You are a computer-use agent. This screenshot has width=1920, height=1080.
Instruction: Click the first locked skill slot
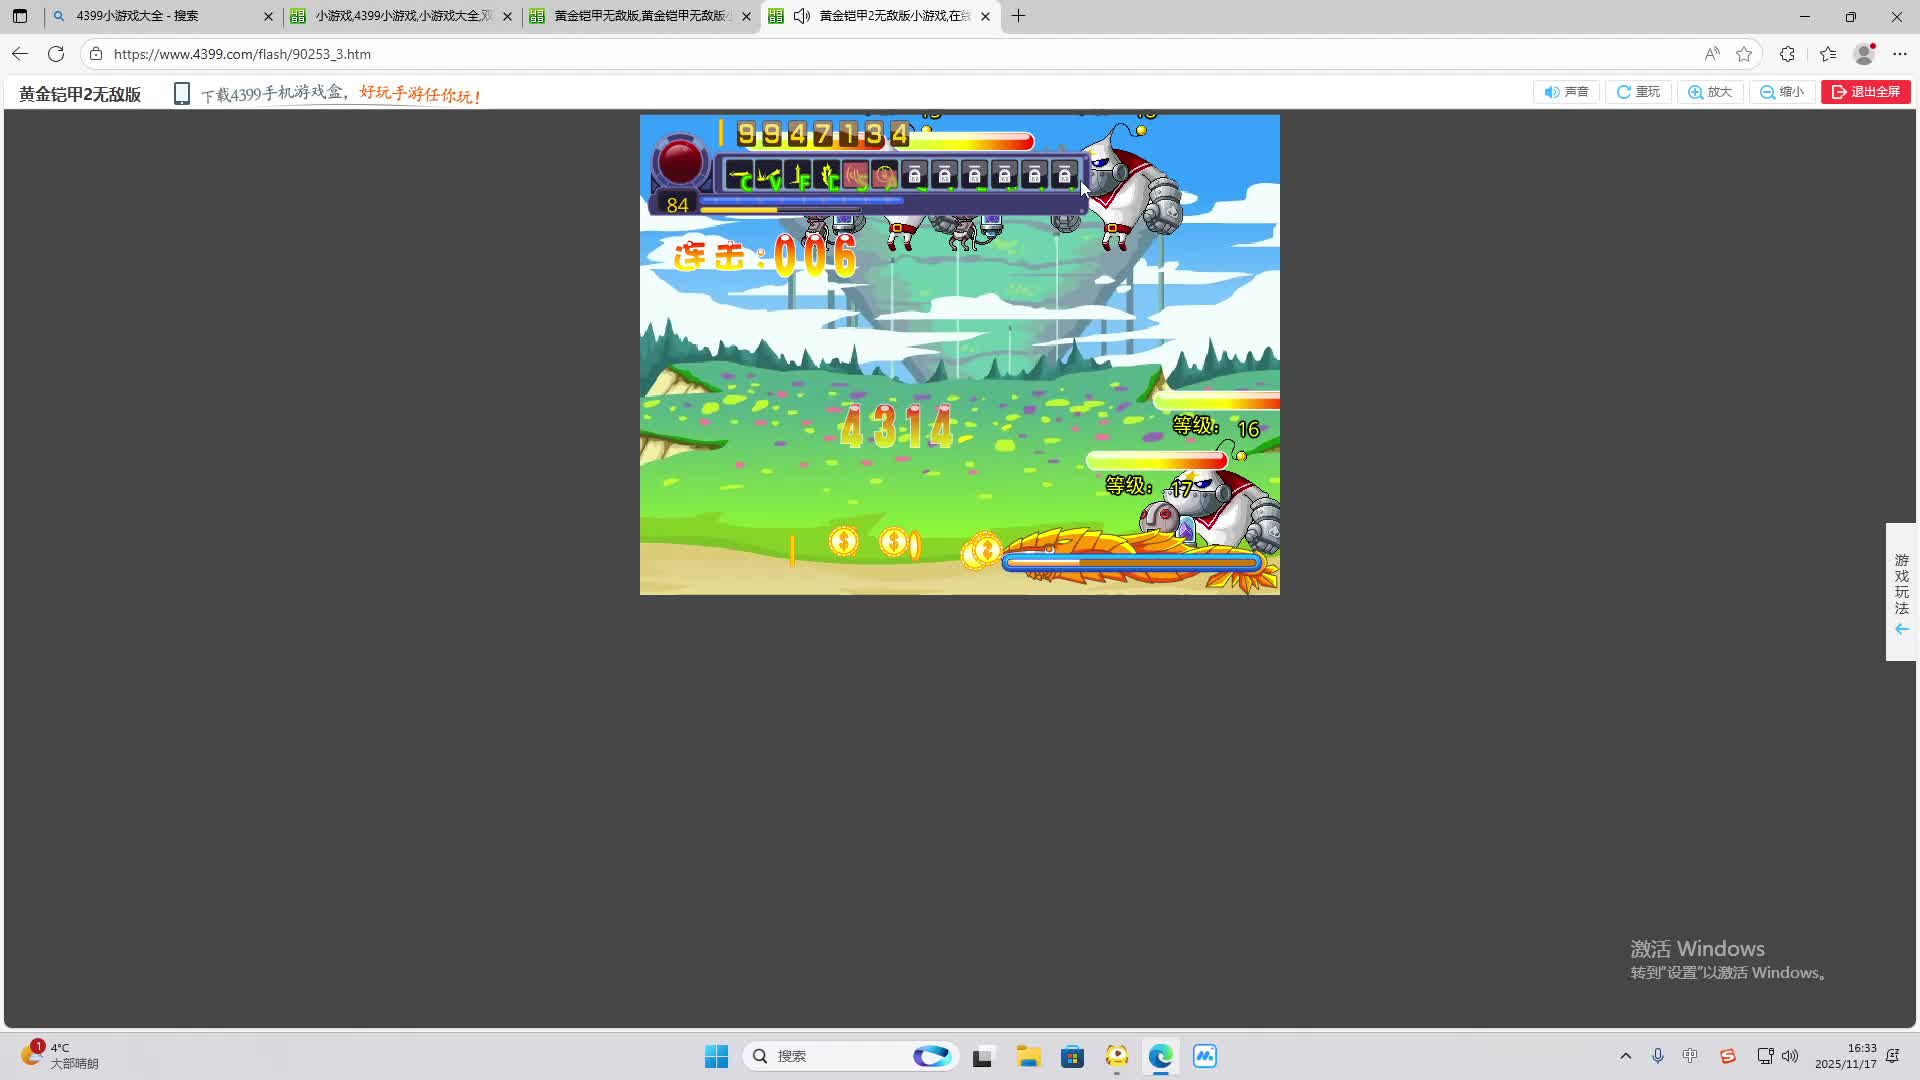coord(914,176)
